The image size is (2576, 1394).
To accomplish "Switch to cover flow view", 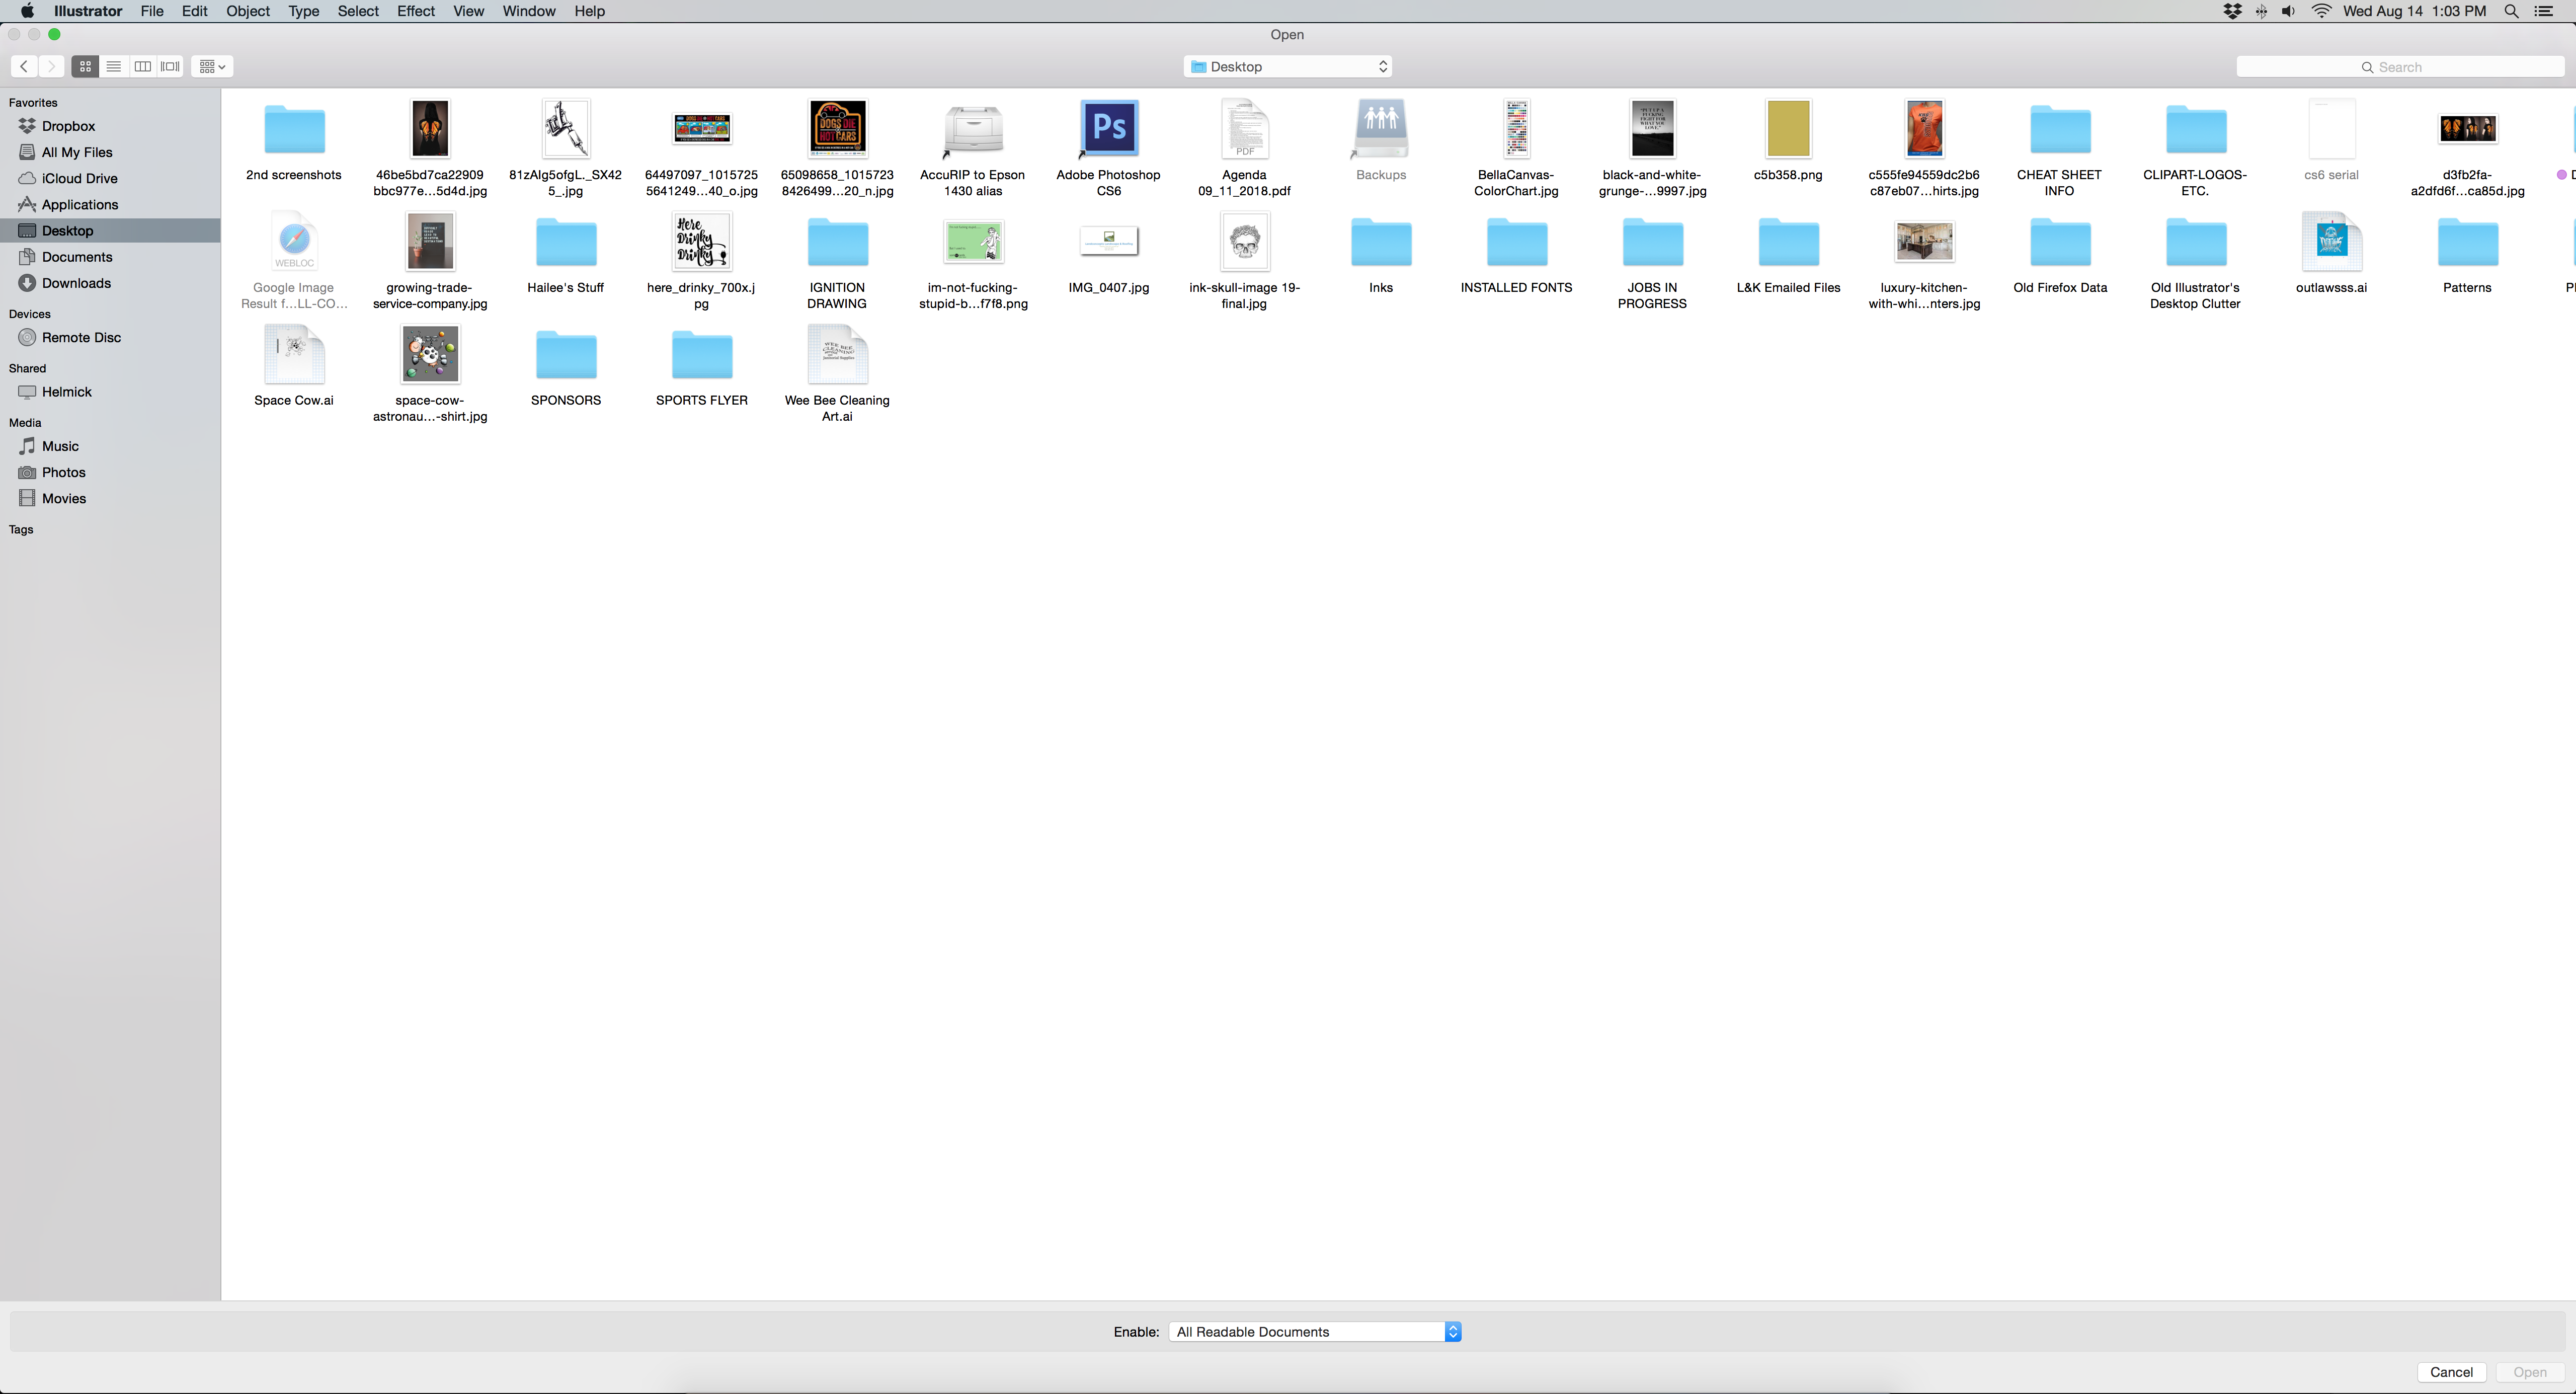I will [x=171, y=66].
